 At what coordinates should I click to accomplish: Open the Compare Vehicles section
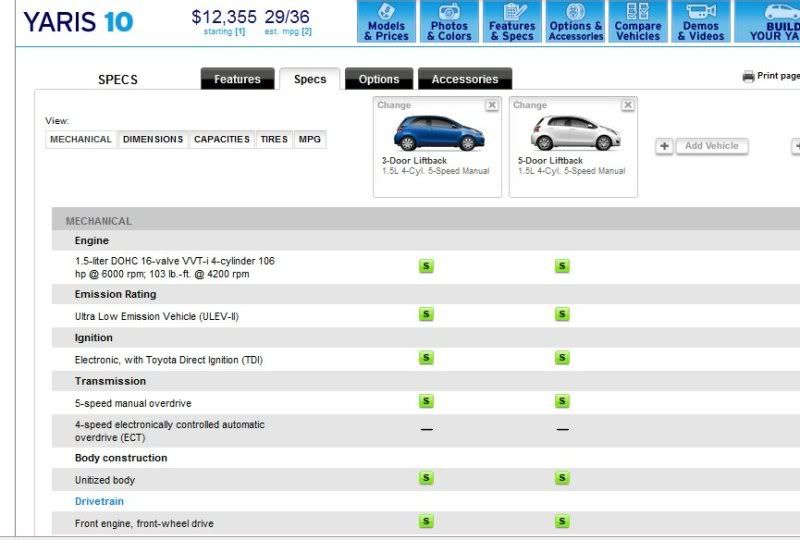[x=638, y=21]
